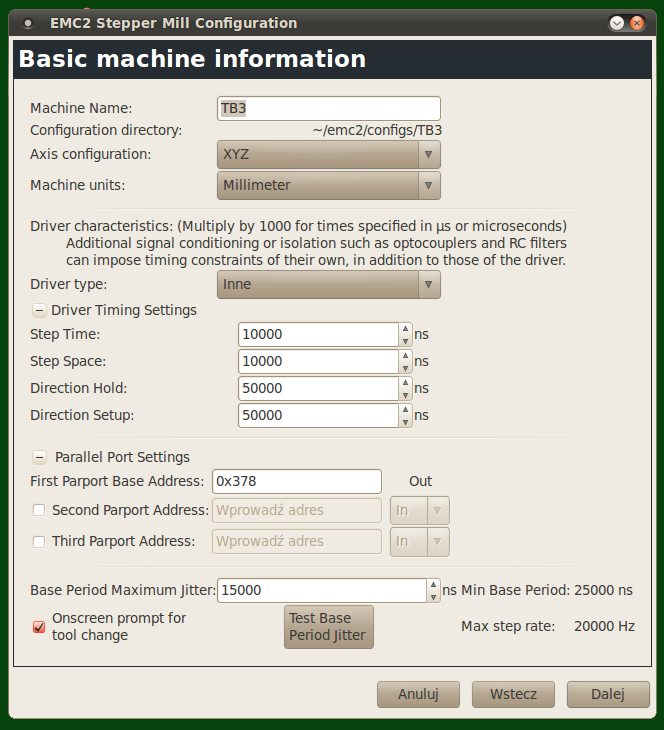Click the Third Parport address input field
The width and height of the screenshot is (664, 730).
[297, 541]
